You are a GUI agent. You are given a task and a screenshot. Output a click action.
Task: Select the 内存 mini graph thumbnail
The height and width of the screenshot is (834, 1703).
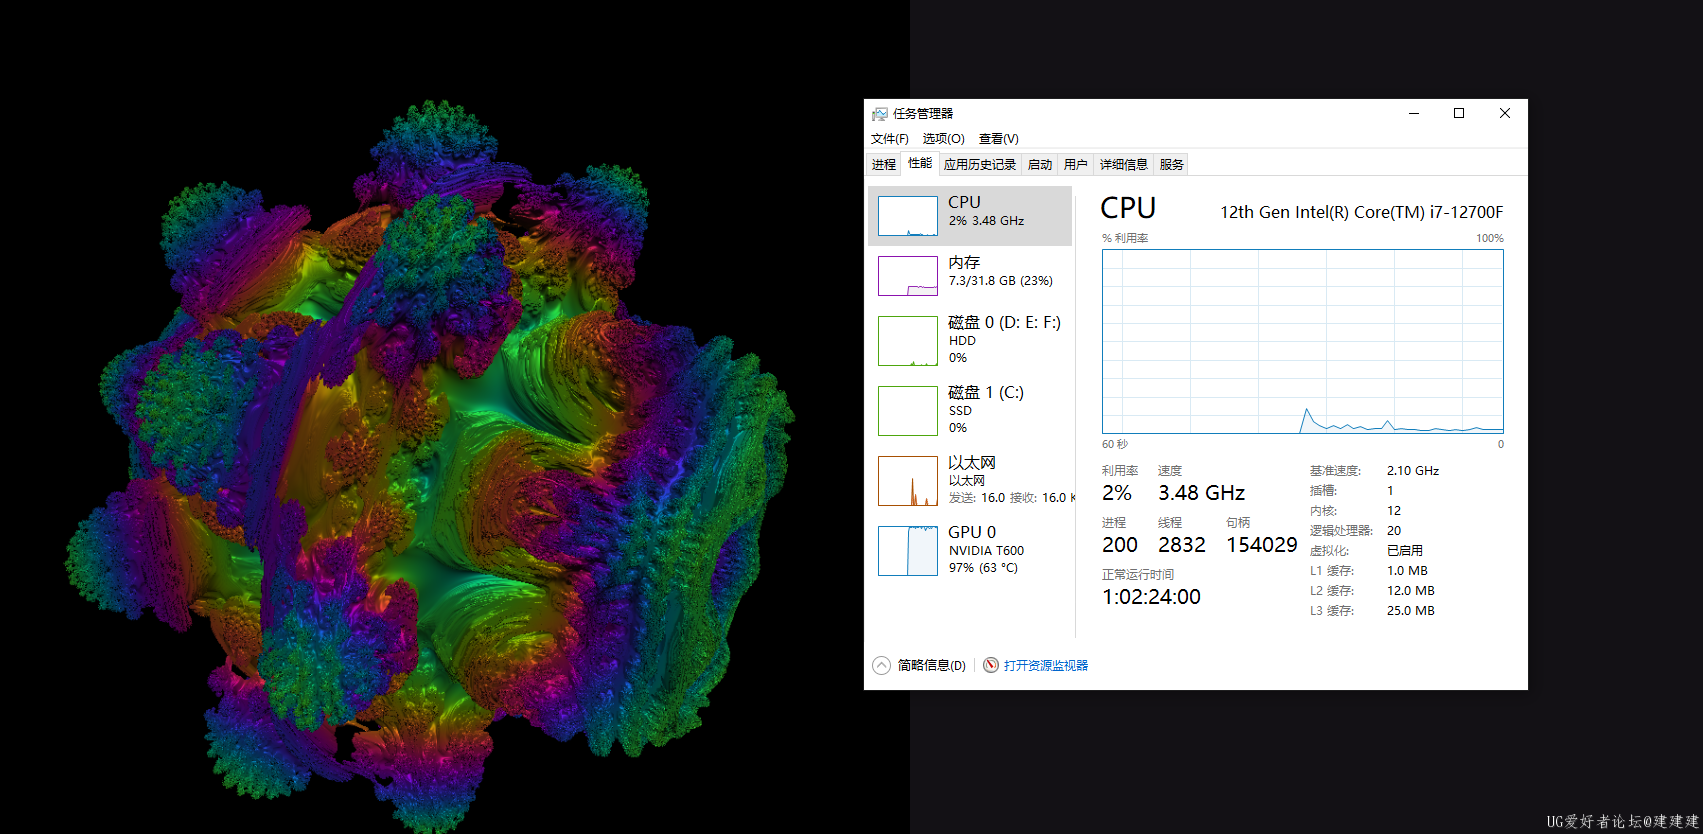click(x=908, y=276)
